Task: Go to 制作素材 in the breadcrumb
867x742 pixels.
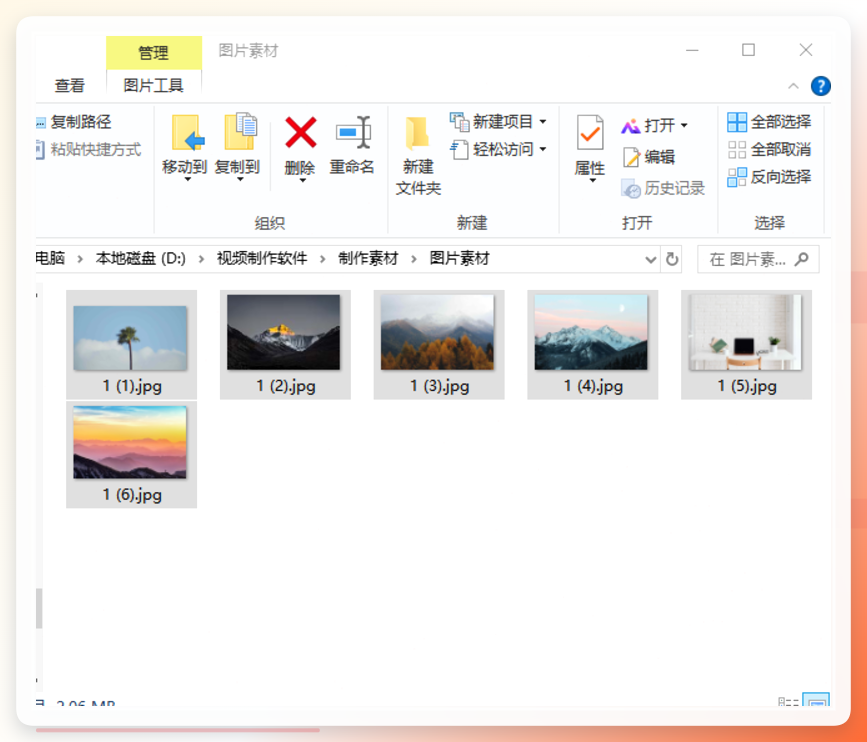Action: [x=368, y=258]
